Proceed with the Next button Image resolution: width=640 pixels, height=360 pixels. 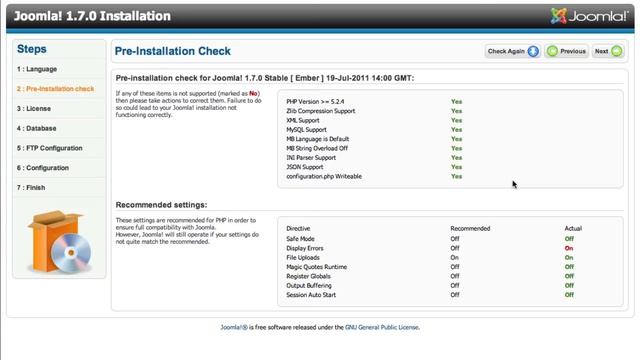[x=608, y=51]
